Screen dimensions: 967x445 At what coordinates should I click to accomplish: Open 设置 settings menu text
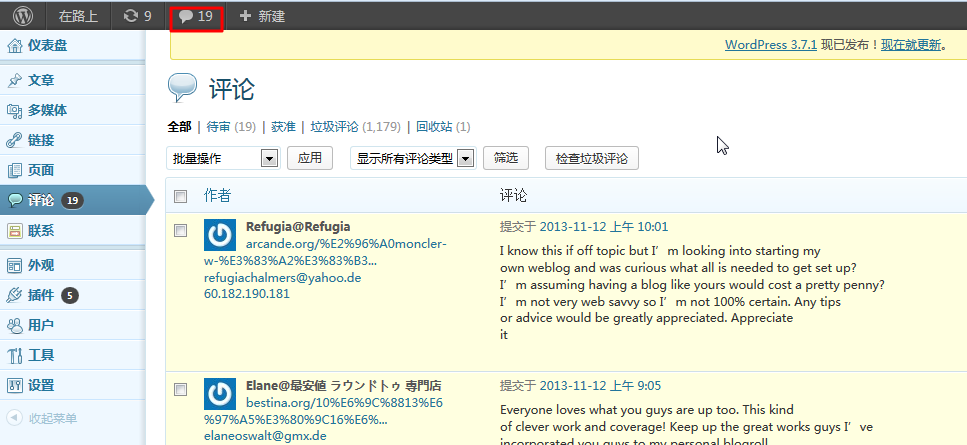[x=41, y=386]
